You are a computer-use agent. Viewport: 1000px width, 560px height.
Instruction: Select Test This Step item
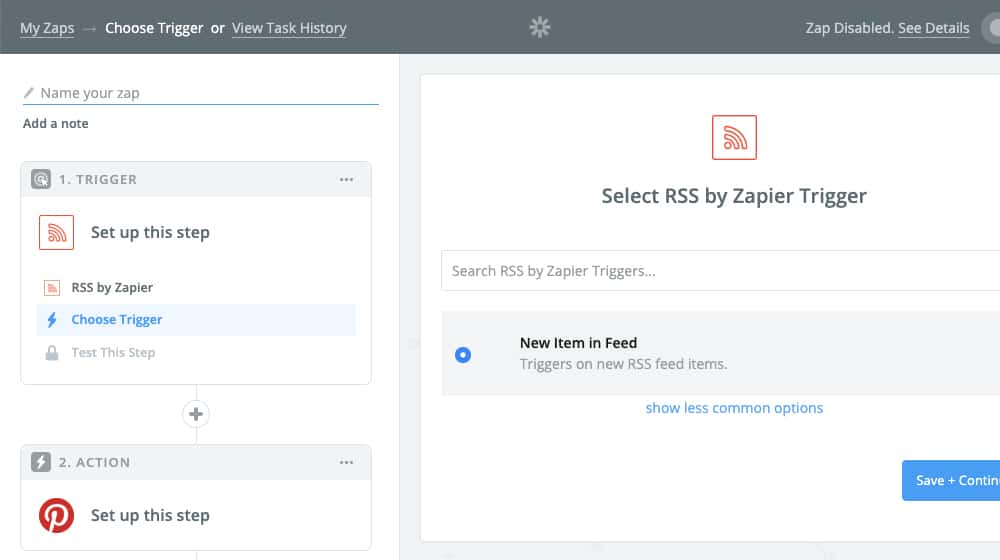pyautogui.click(x=196, y=353)
